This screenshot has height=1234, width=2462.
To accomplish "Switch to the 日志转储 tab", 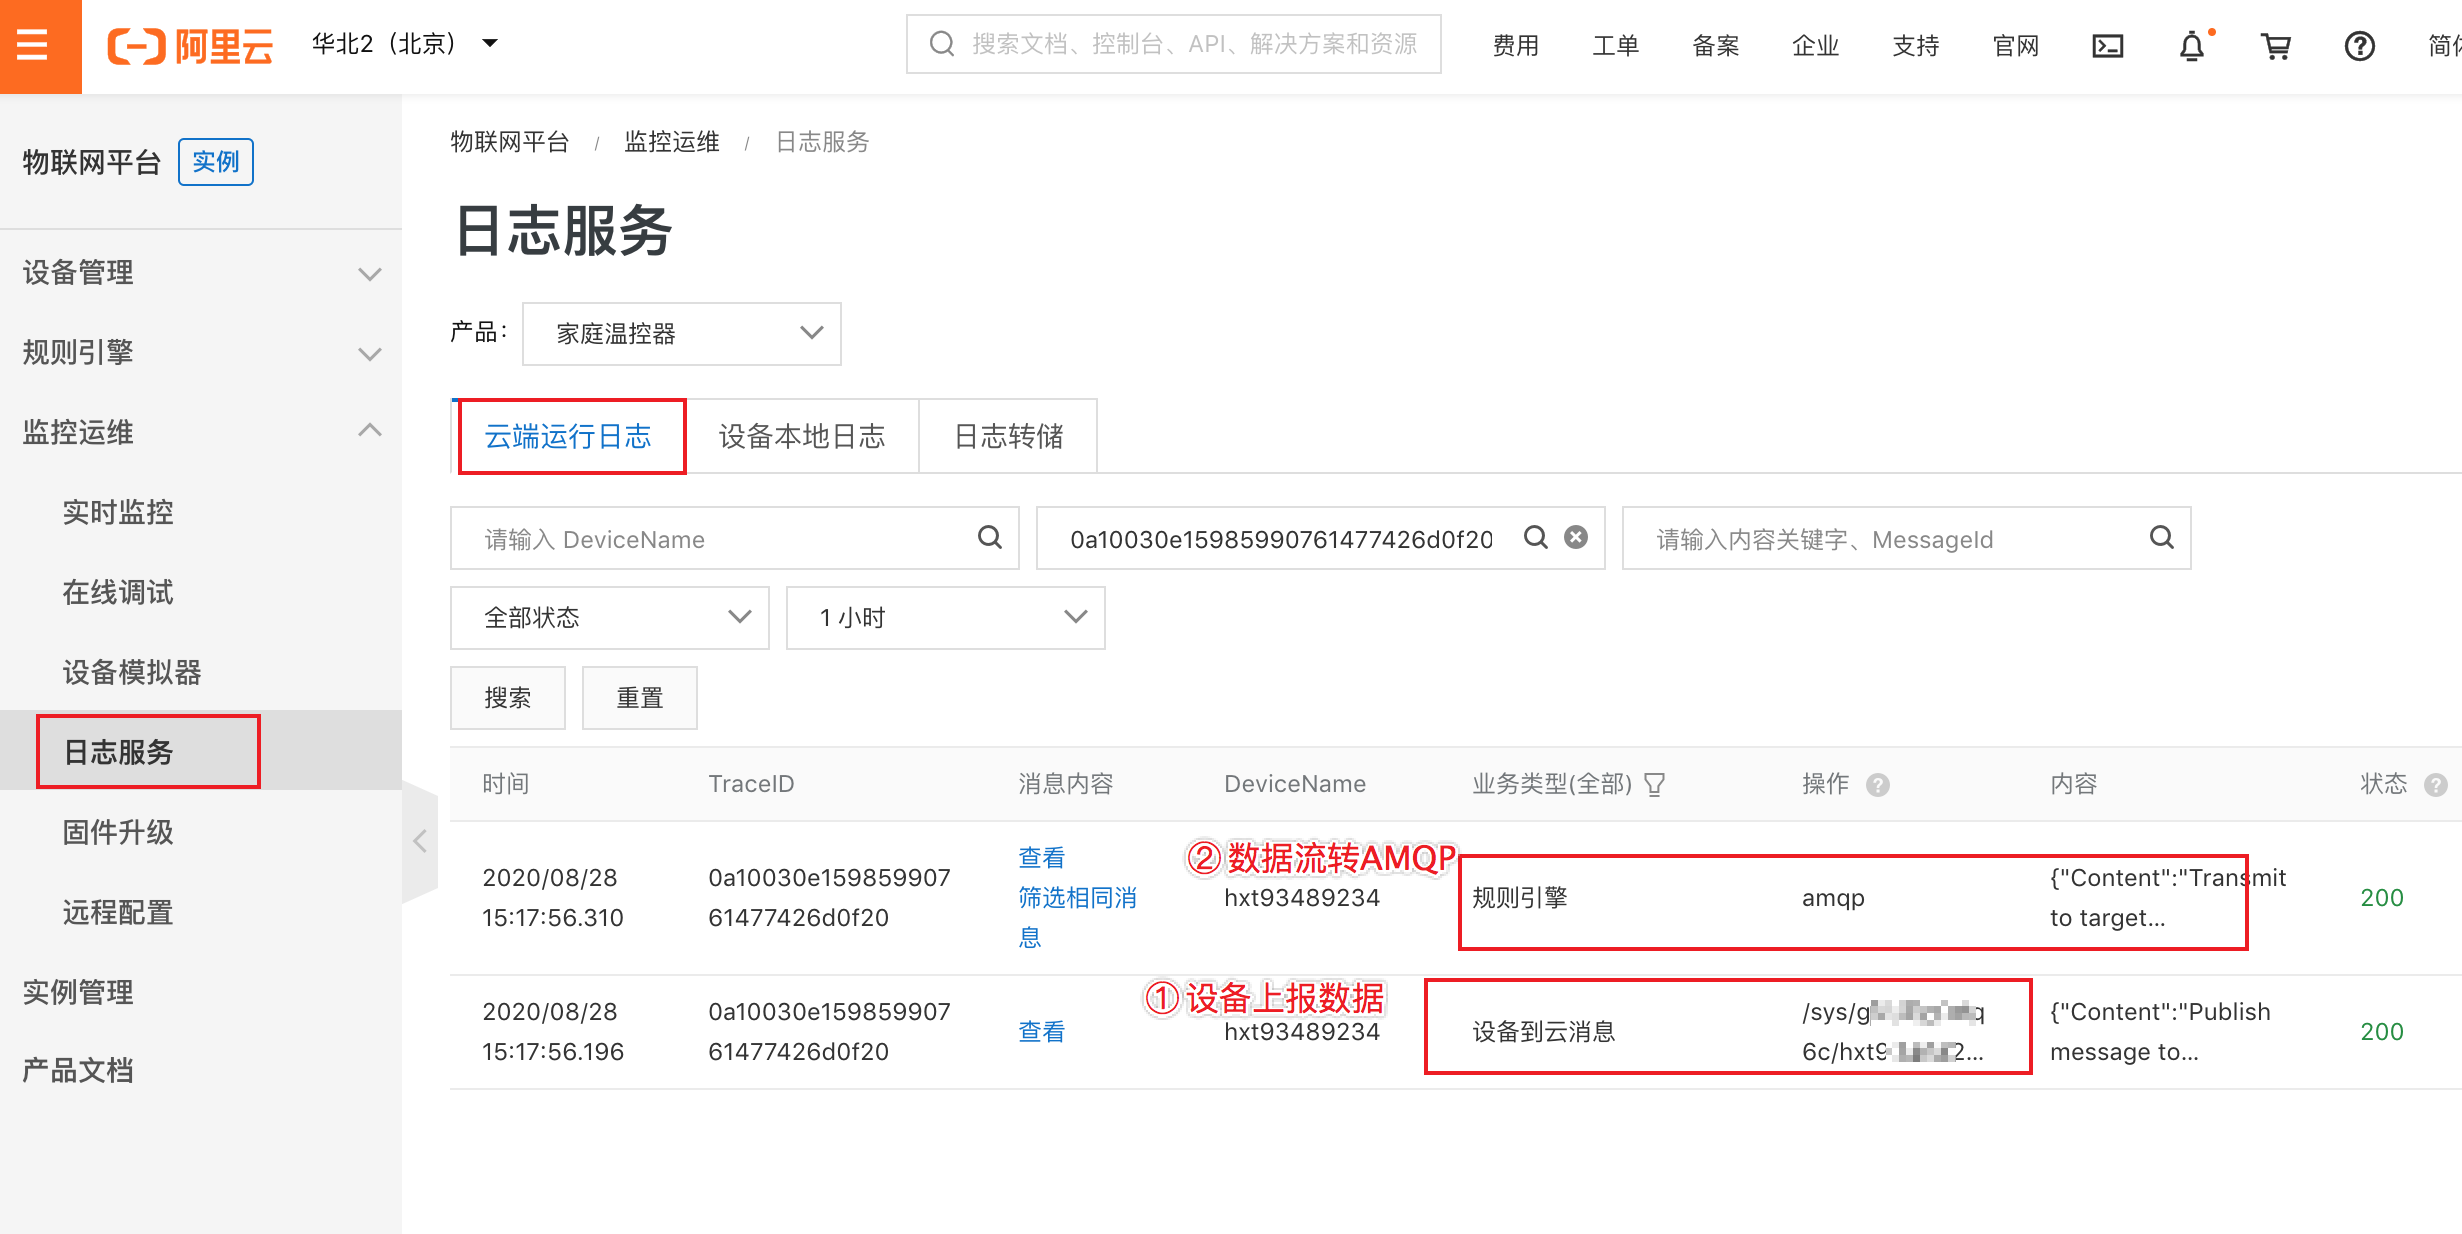I will [x=1008, y=436].
